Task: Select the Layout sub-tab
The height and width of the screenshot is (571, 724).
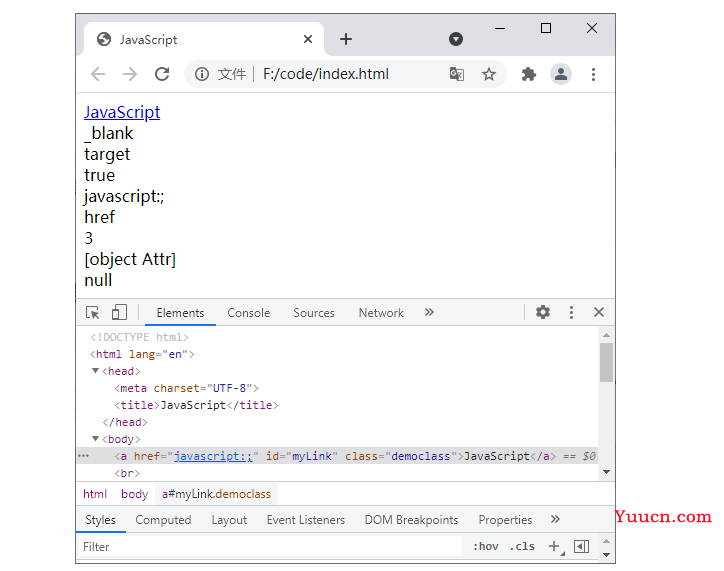Action: tap(229, 520)
